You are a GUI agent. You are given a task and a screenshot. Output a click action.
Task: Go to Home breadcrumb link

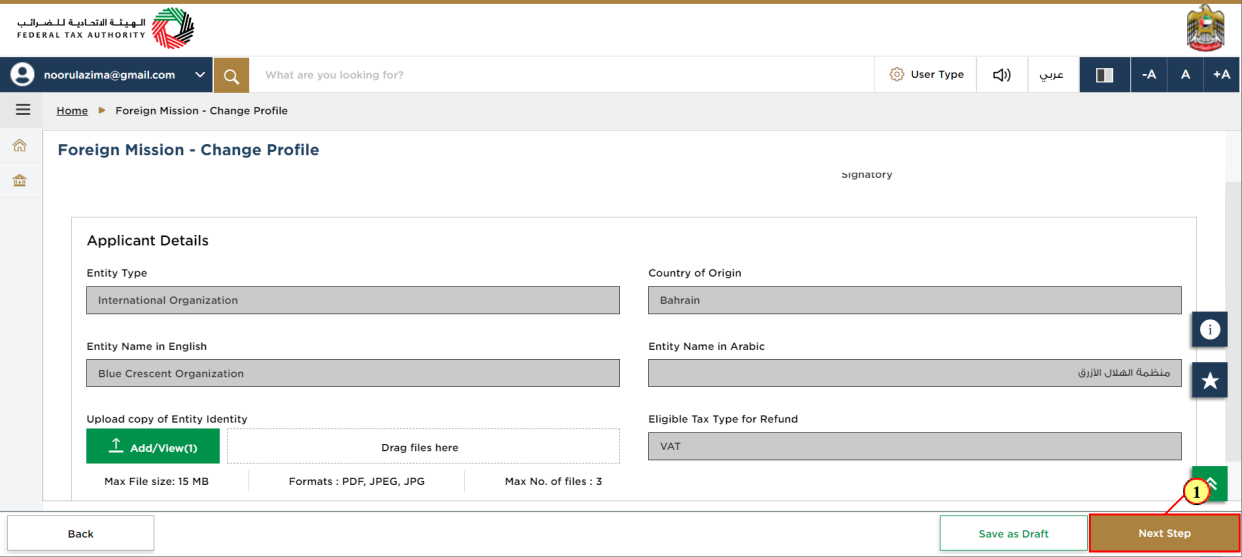(x=72, y=111)
